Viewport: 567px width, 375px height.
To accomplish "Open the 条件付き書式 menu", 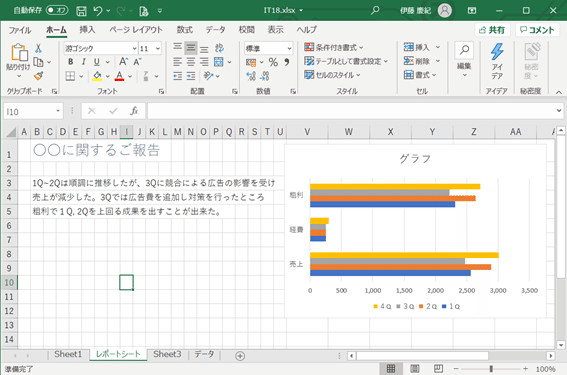I will tap(334, 47).
